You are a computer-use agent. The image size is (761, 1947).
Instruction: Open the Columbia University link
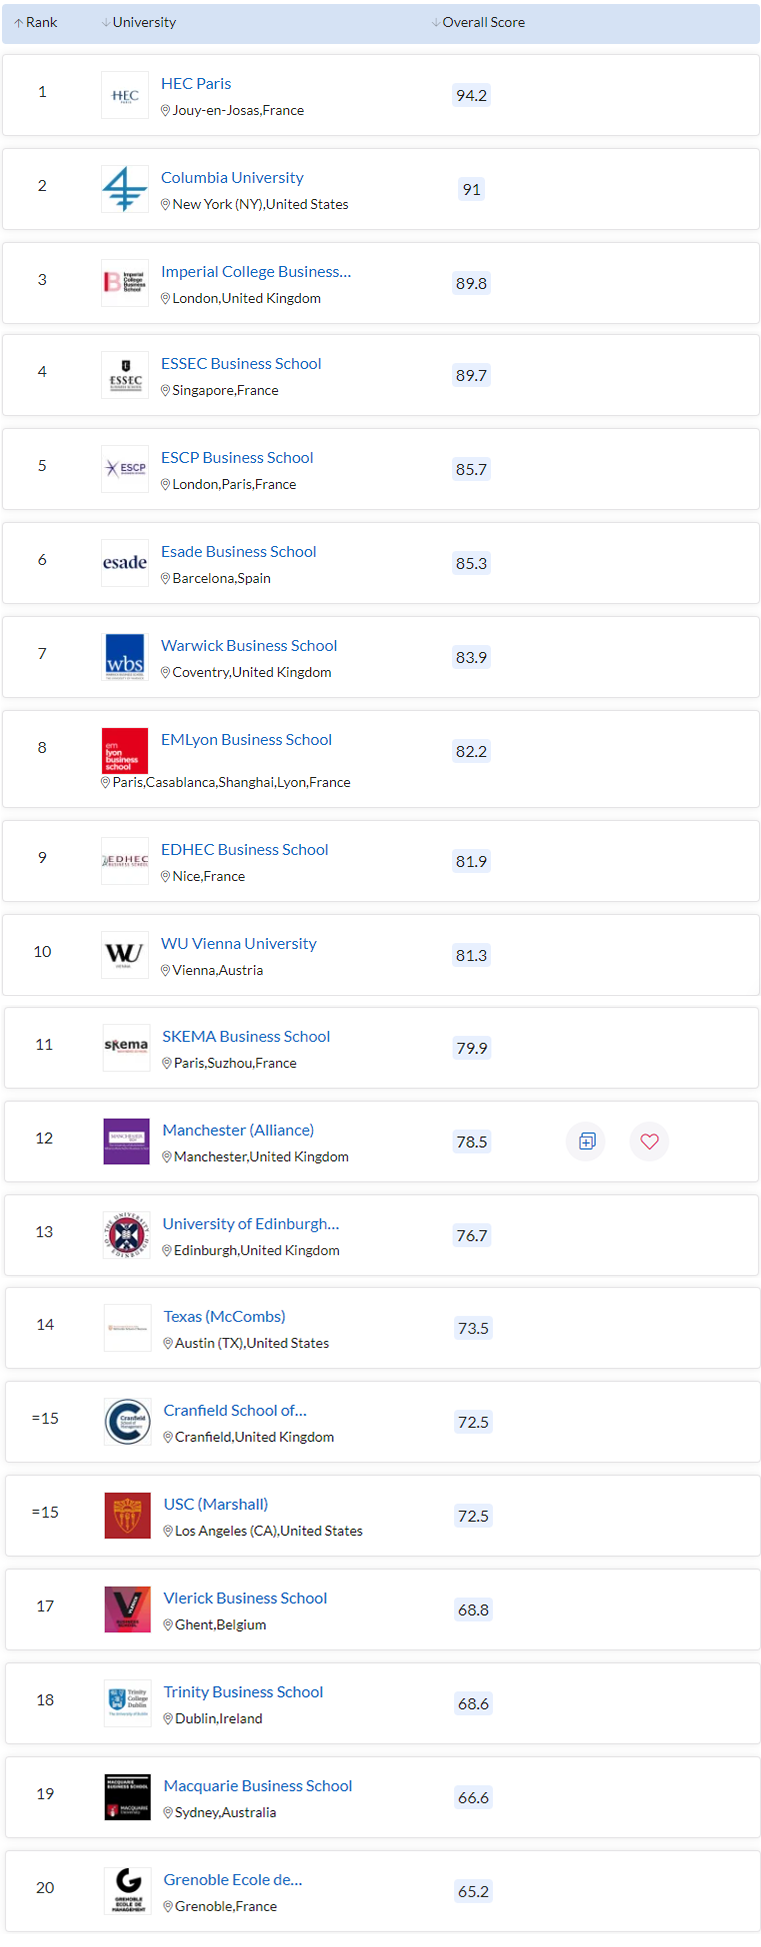232,177
